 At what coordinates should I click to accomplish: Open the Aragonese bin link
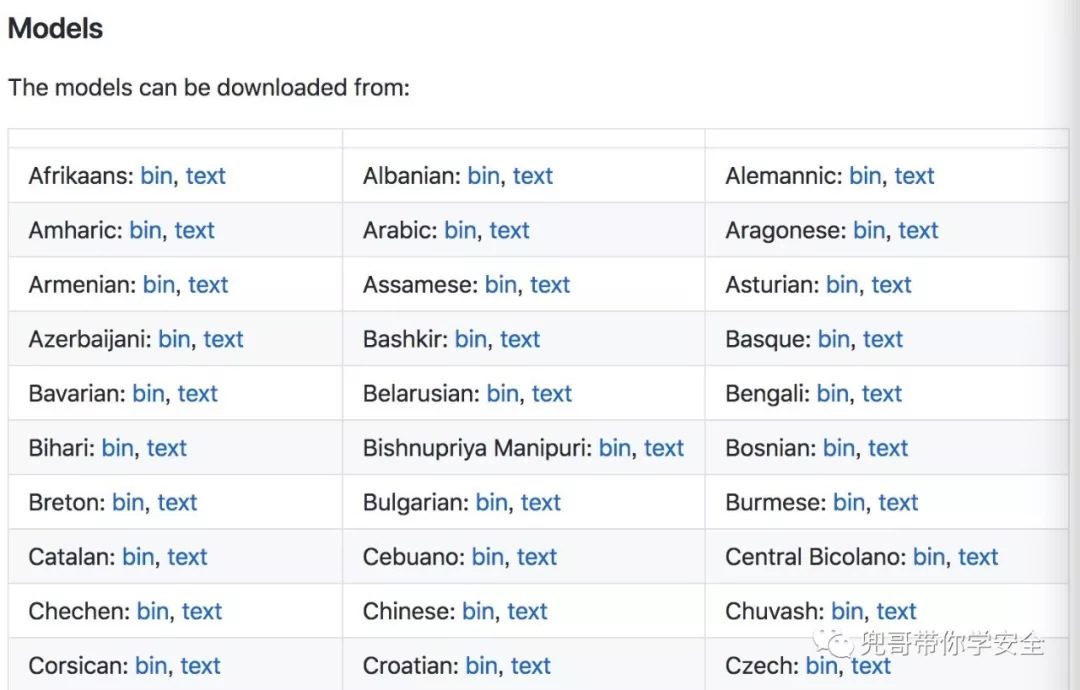click(x=869, y=231)
